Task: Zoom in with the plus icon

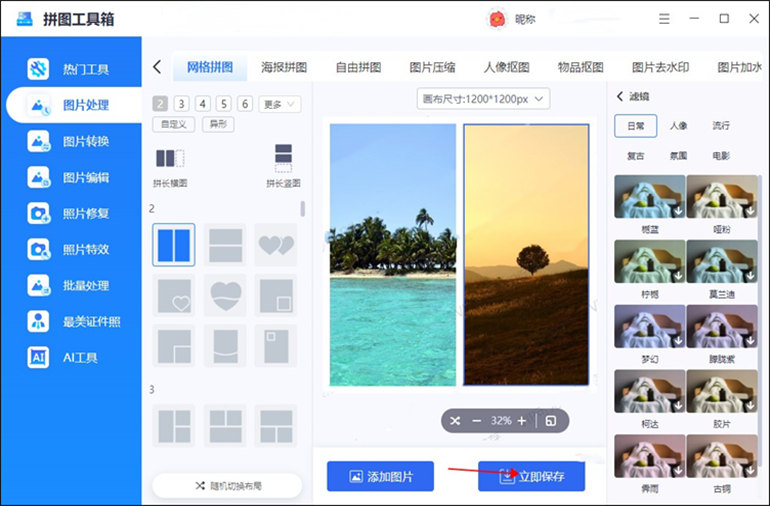Action: pyautogui.click(x=522, y=421)
